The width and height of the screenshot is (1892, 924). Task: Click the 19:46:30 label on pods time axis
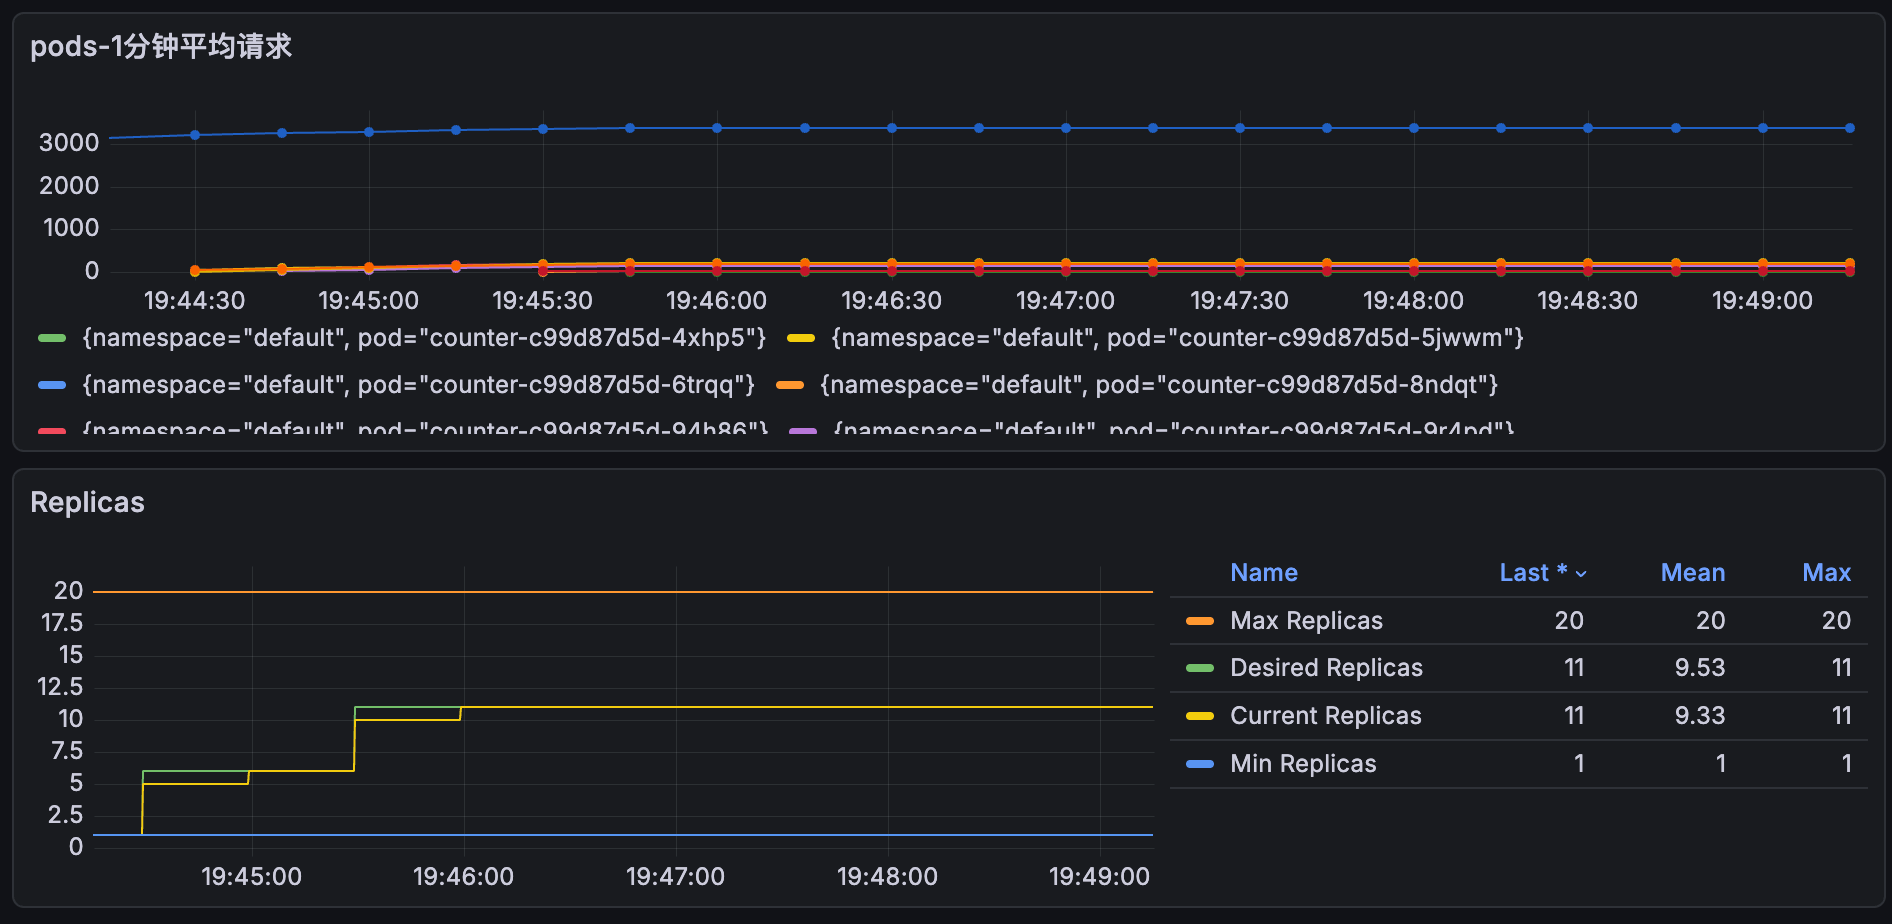891,301
